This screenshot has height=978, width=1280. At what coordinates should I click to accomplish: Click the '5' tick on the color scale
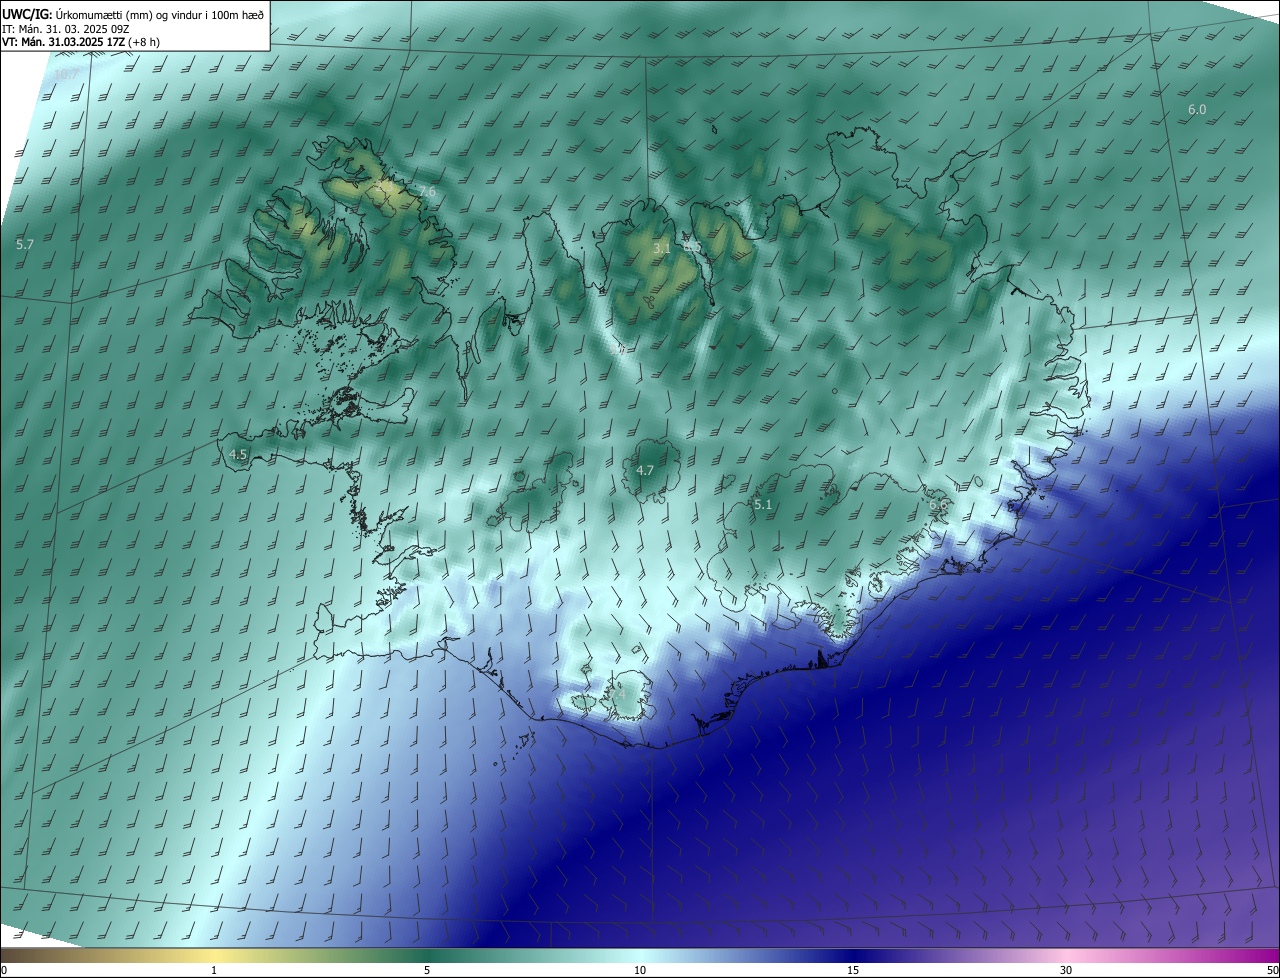click(427, 970)
